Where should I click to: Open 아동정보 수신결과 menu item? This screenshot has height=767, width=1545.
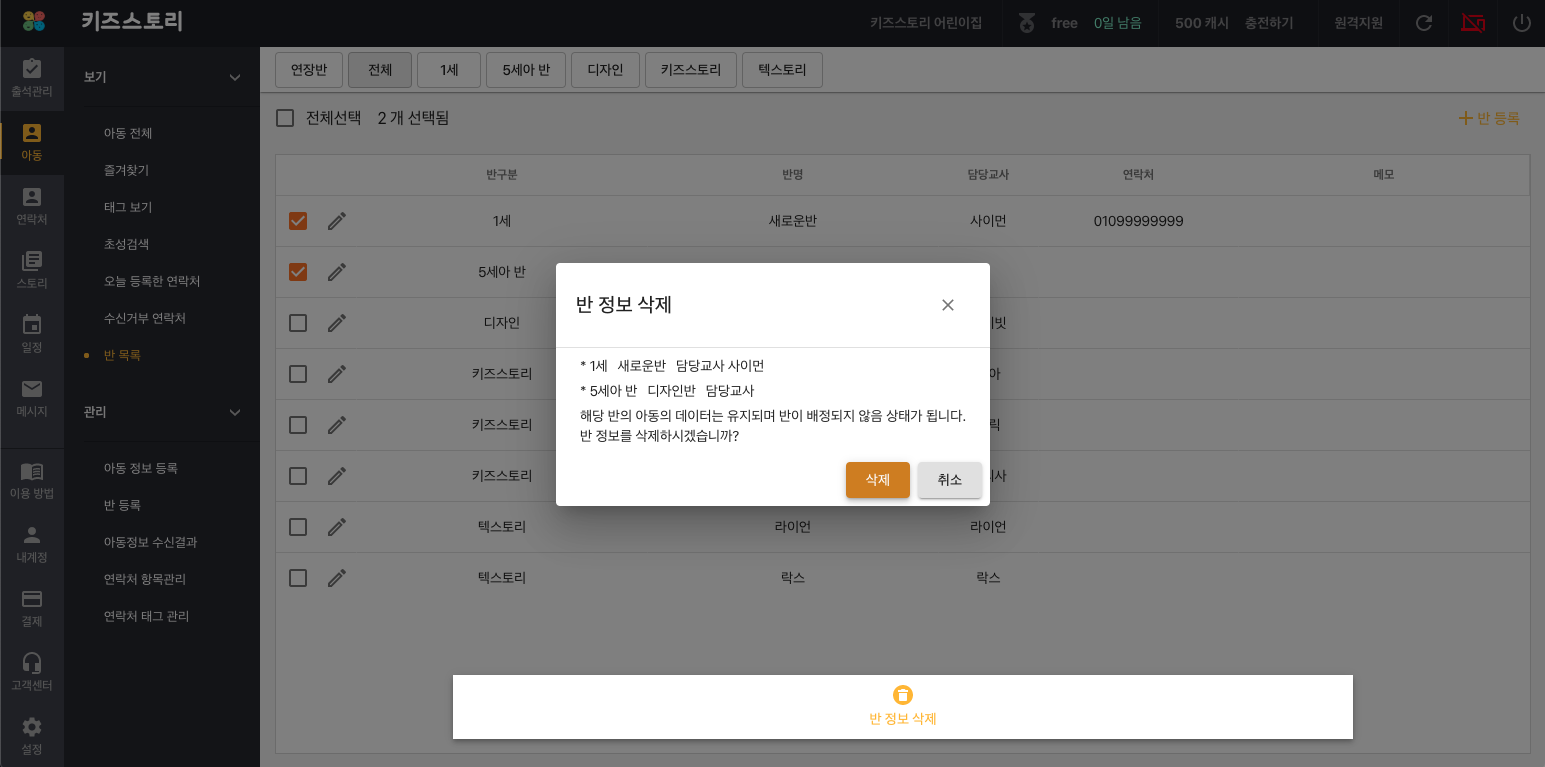pos(150,542)
